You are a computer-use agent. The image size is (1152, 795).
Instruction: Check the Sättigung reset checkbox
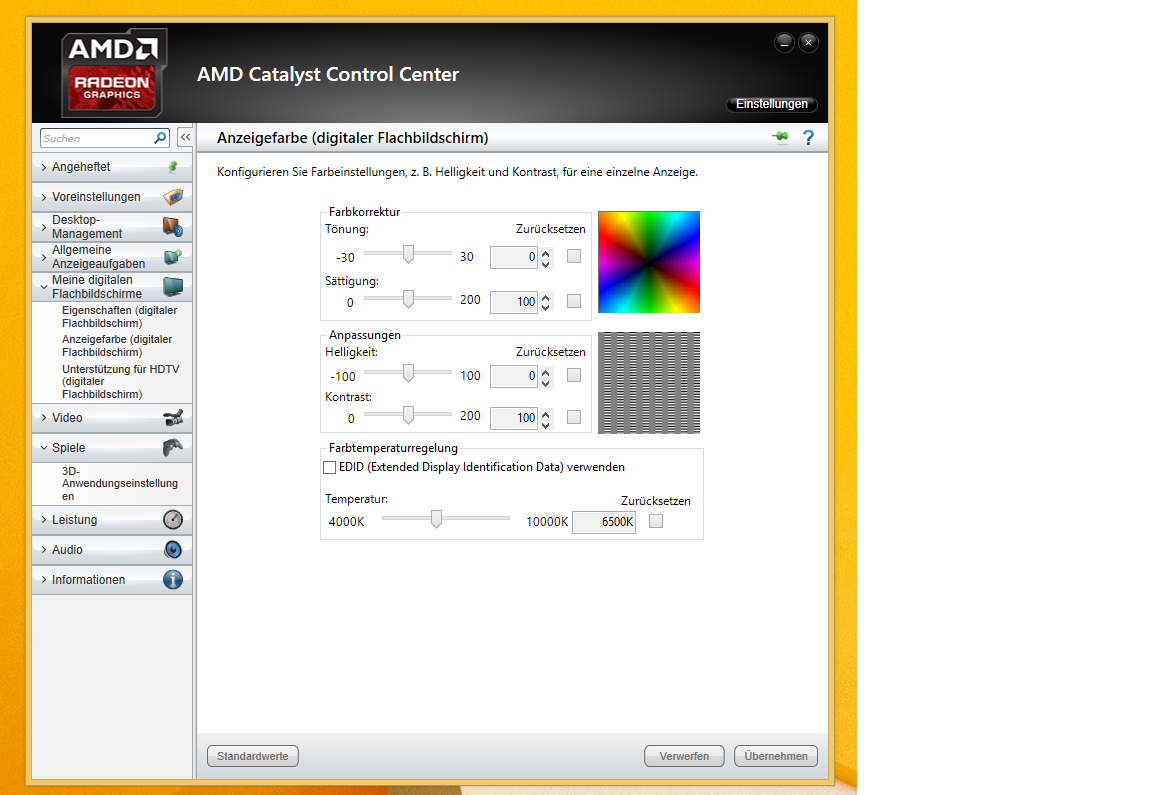coord(574,301)
